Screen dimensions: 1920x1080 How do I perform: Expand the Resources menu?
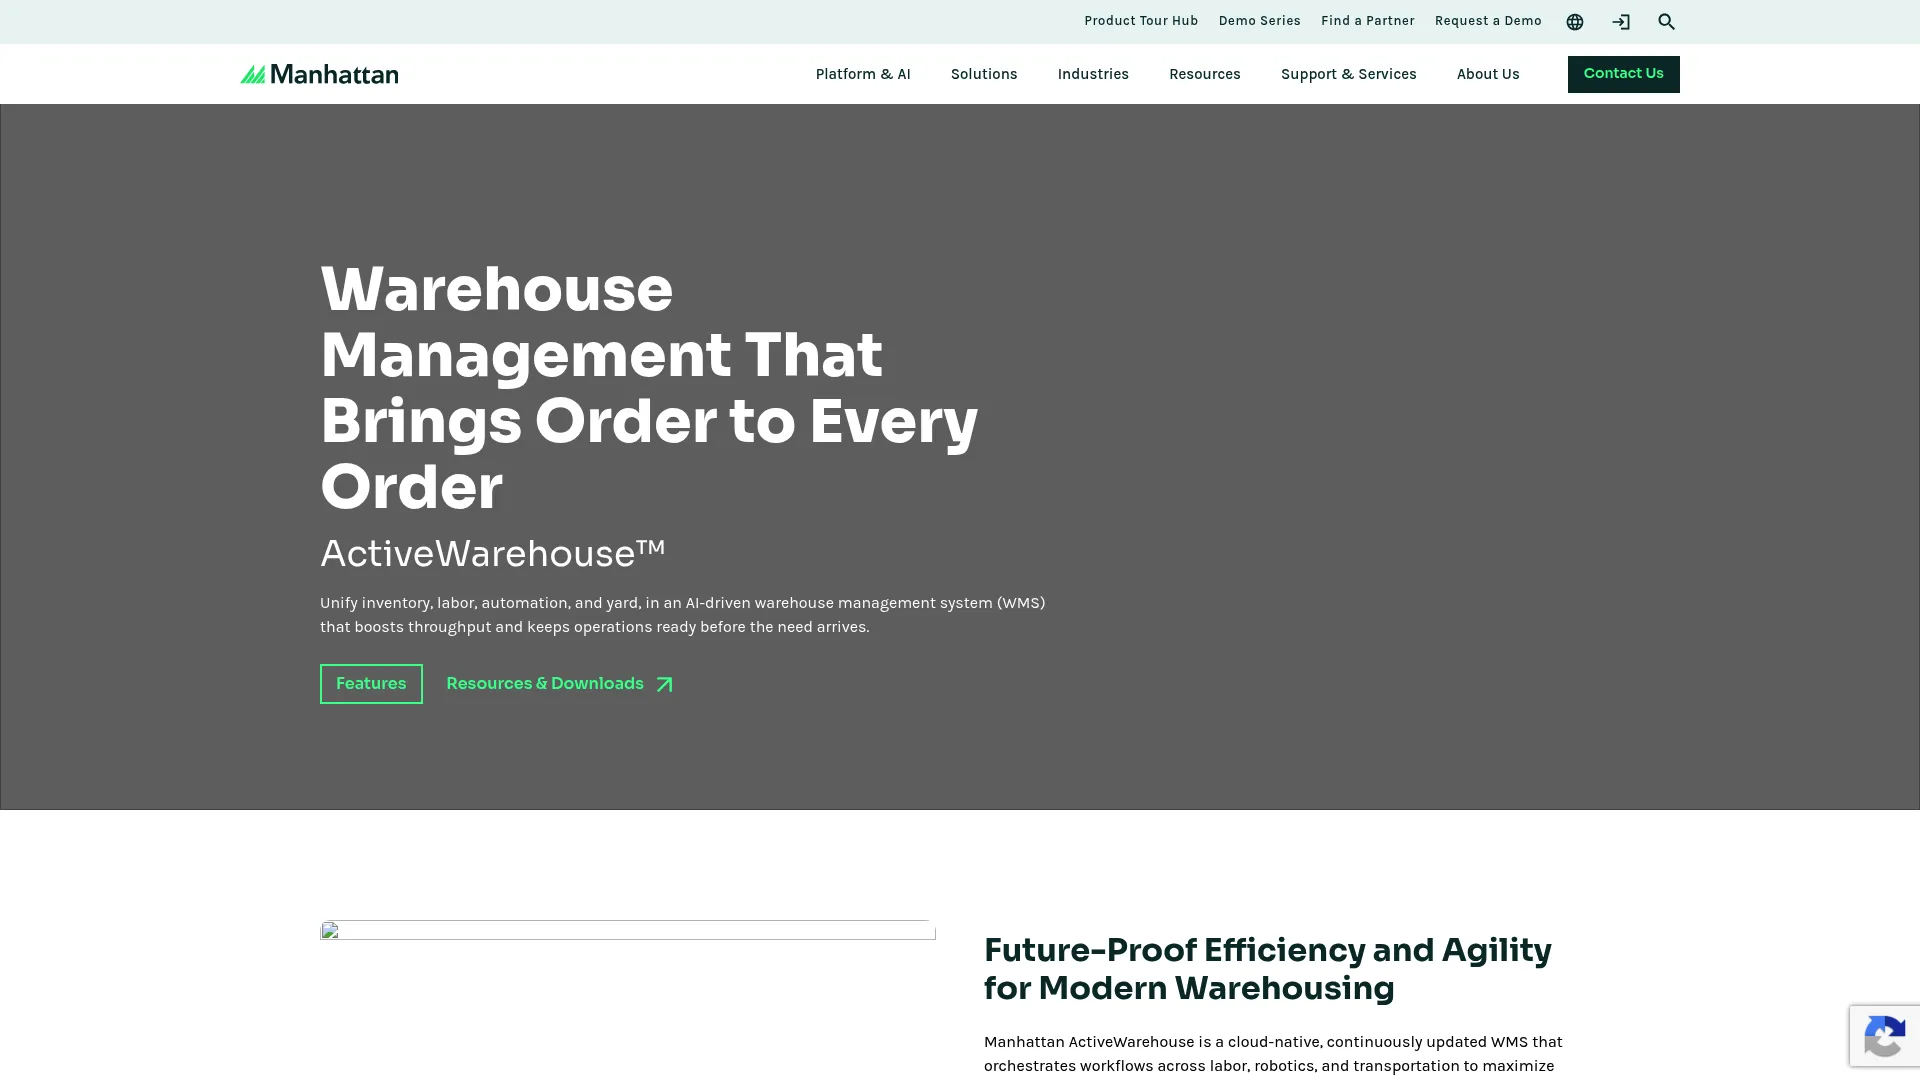1205,74
